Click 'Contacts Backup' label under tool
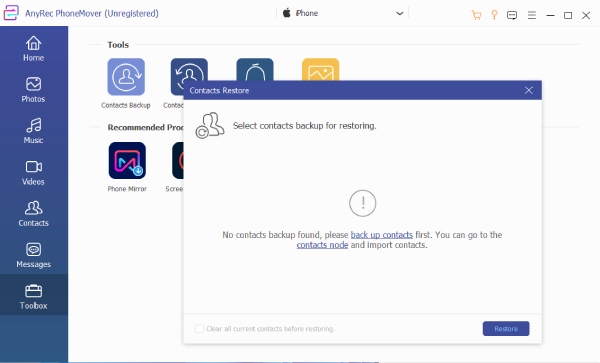 pyautogui.click(x=126, y=105)
